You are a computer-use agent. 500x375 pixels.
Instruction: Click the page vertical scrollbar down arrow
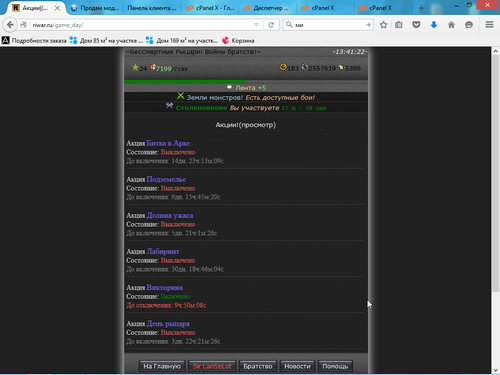495,370
